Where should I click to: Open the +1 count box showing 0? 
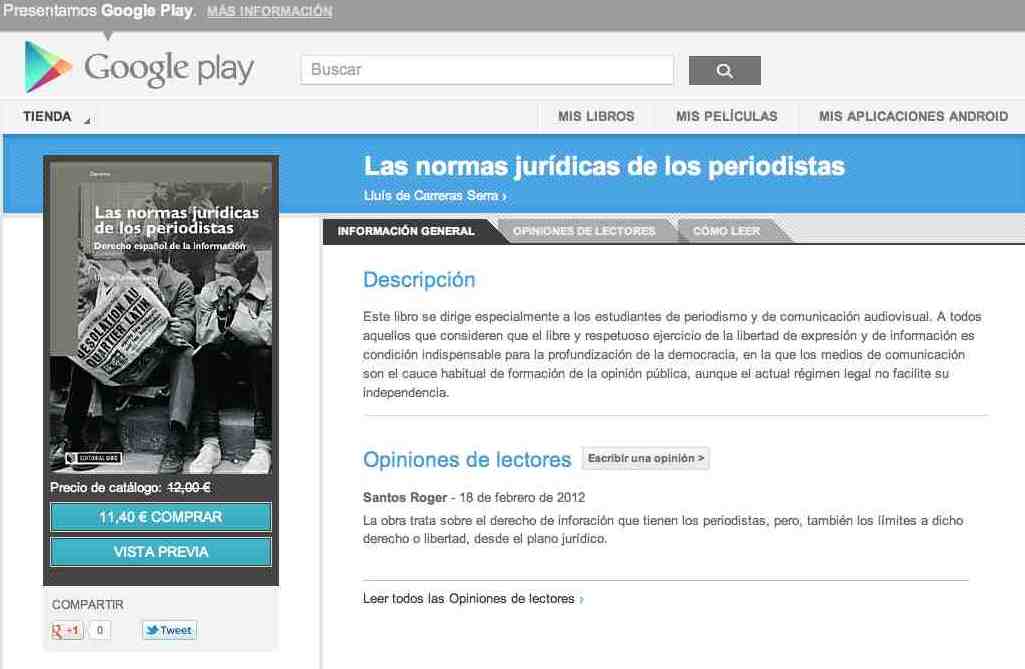[99, 630]
